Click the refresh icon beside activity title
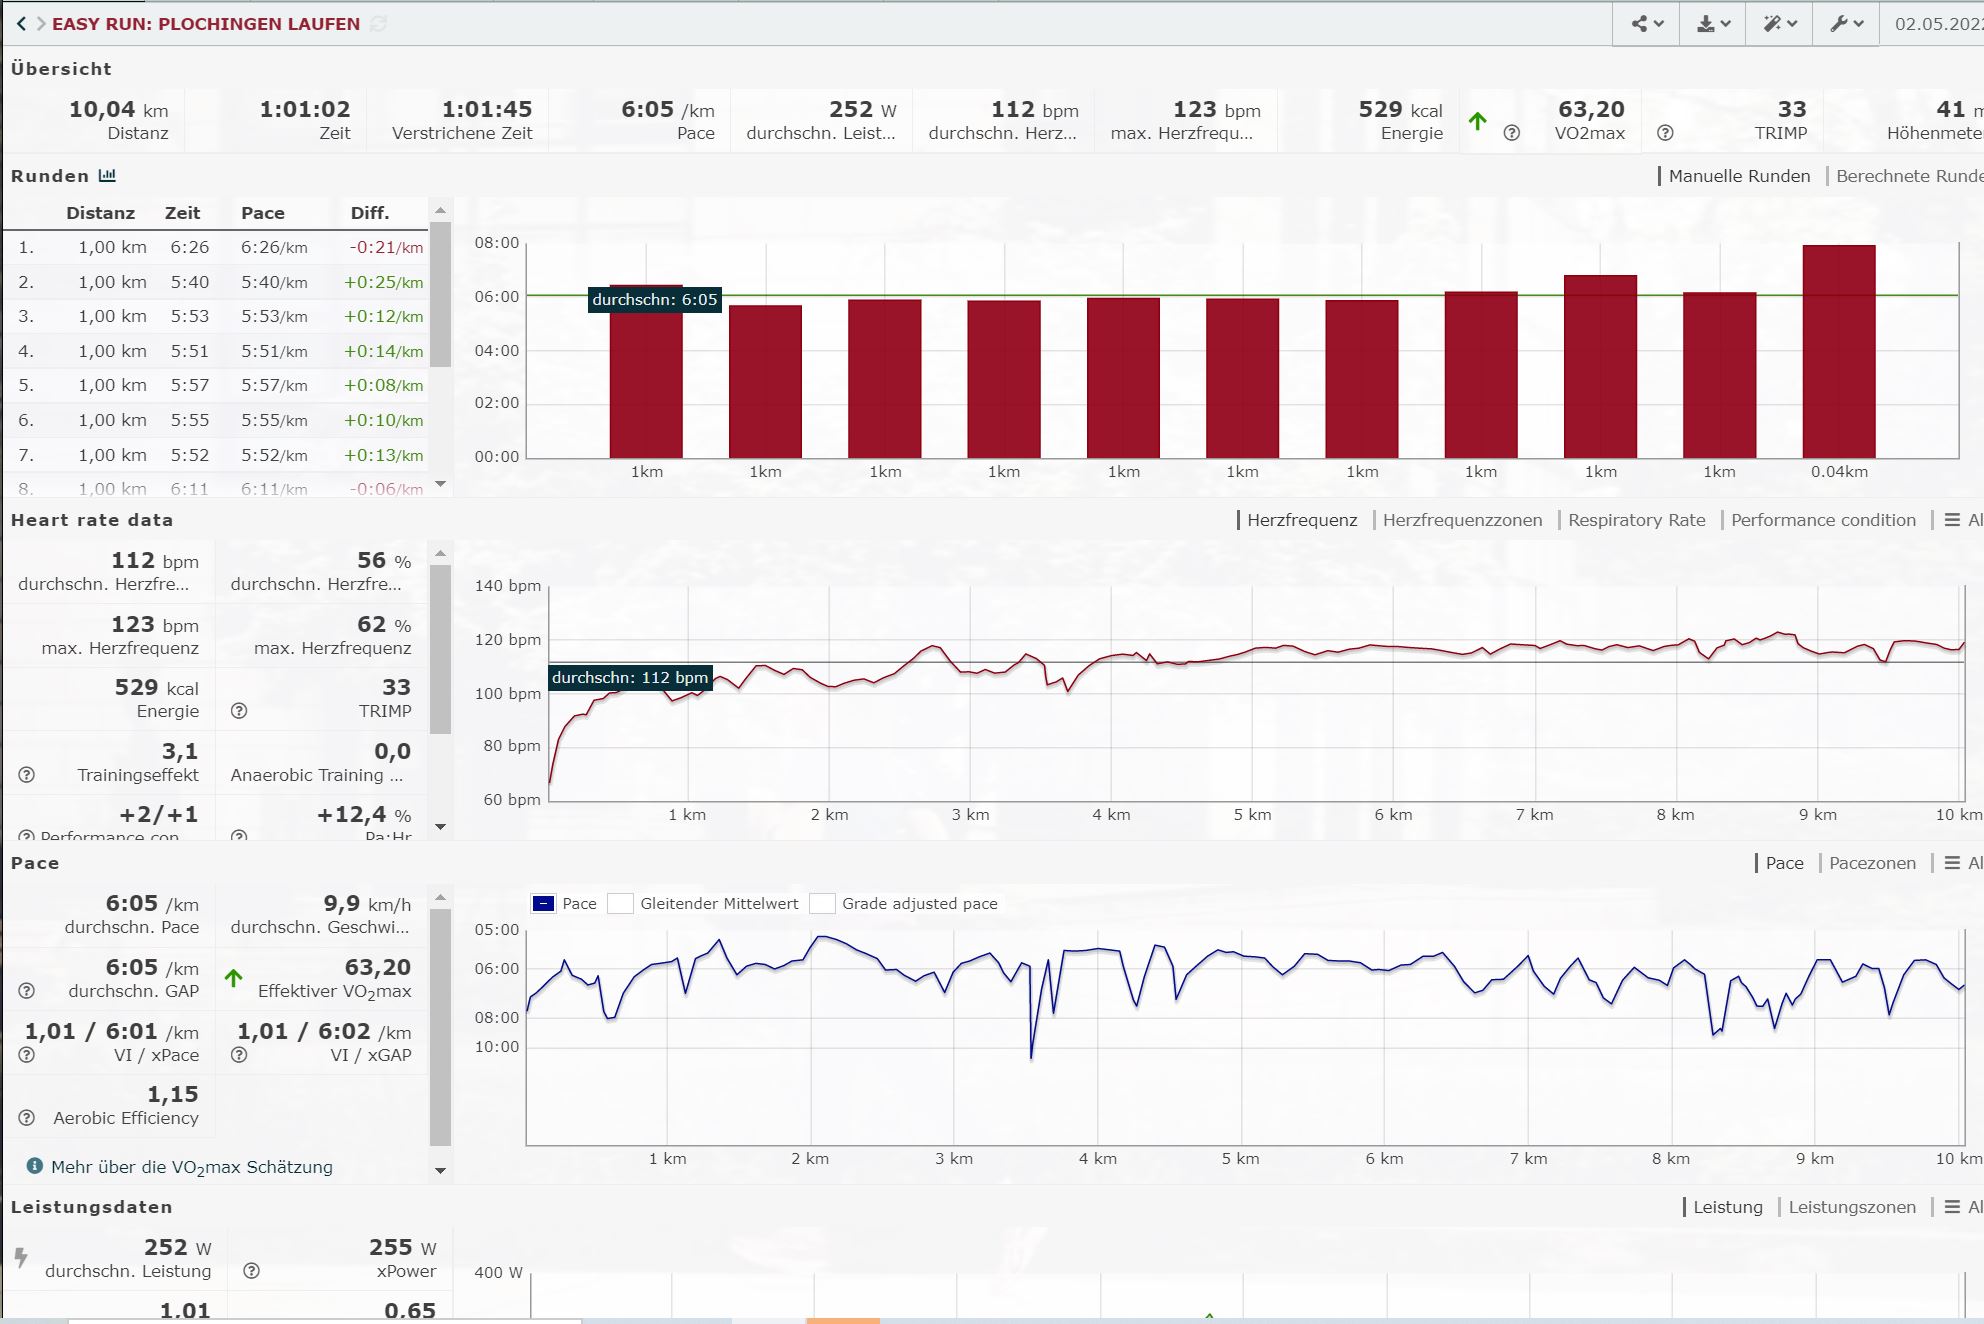 point(378,23)
